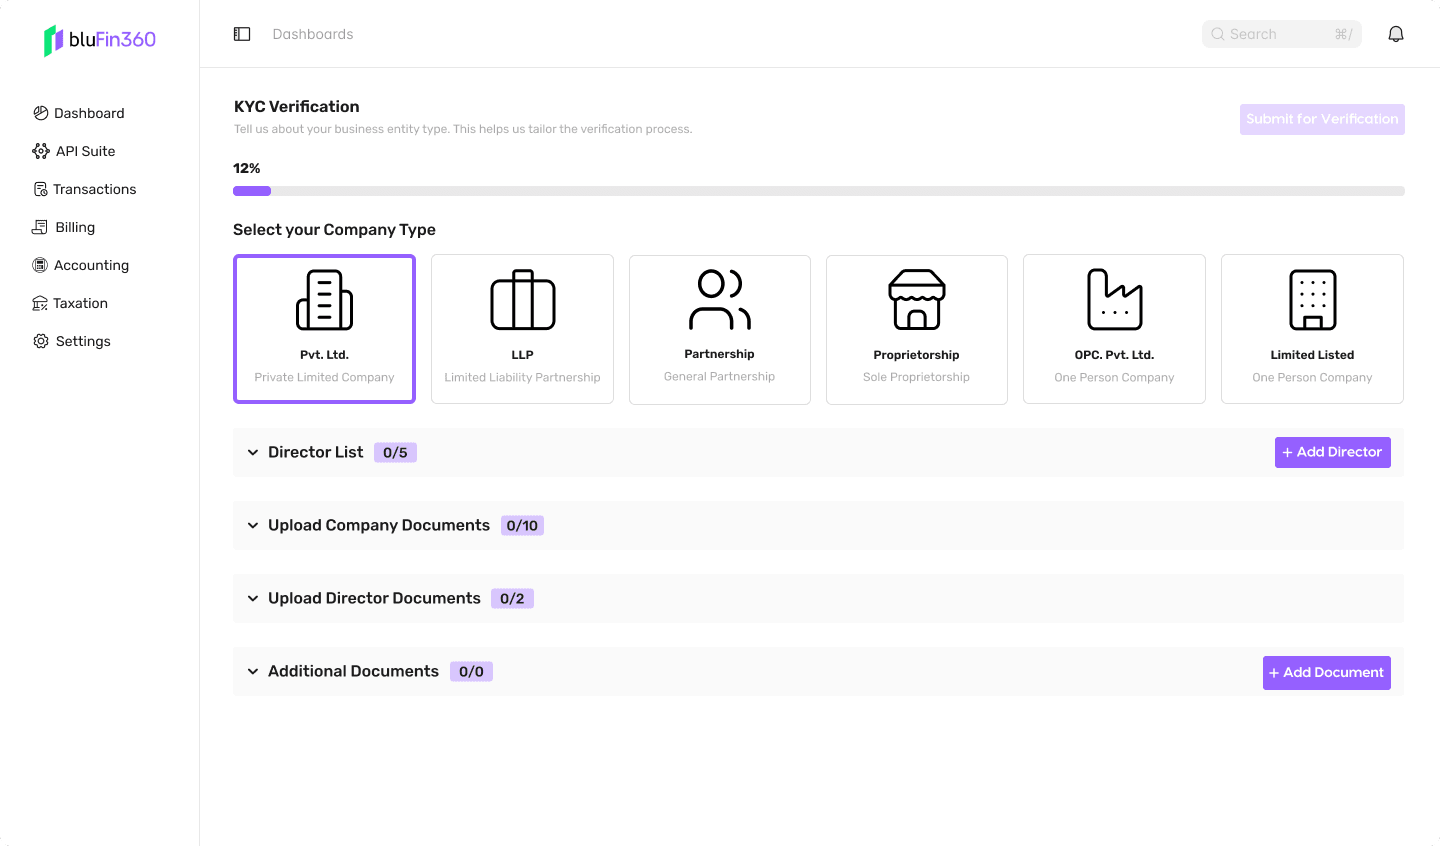
Task: Open notifications via the bell icon
Action: [x=1396, y=33]
